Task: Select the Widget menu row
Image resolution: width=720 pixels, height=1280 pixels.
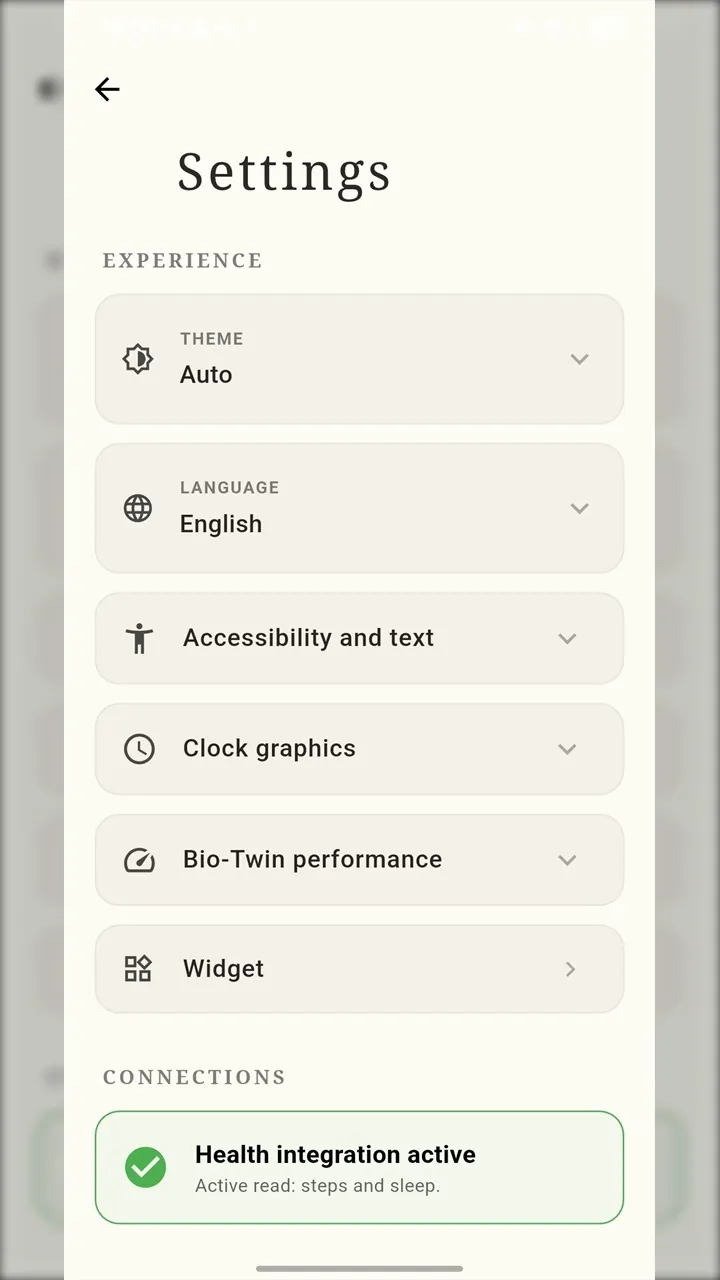Action: [x=359, y=969]
